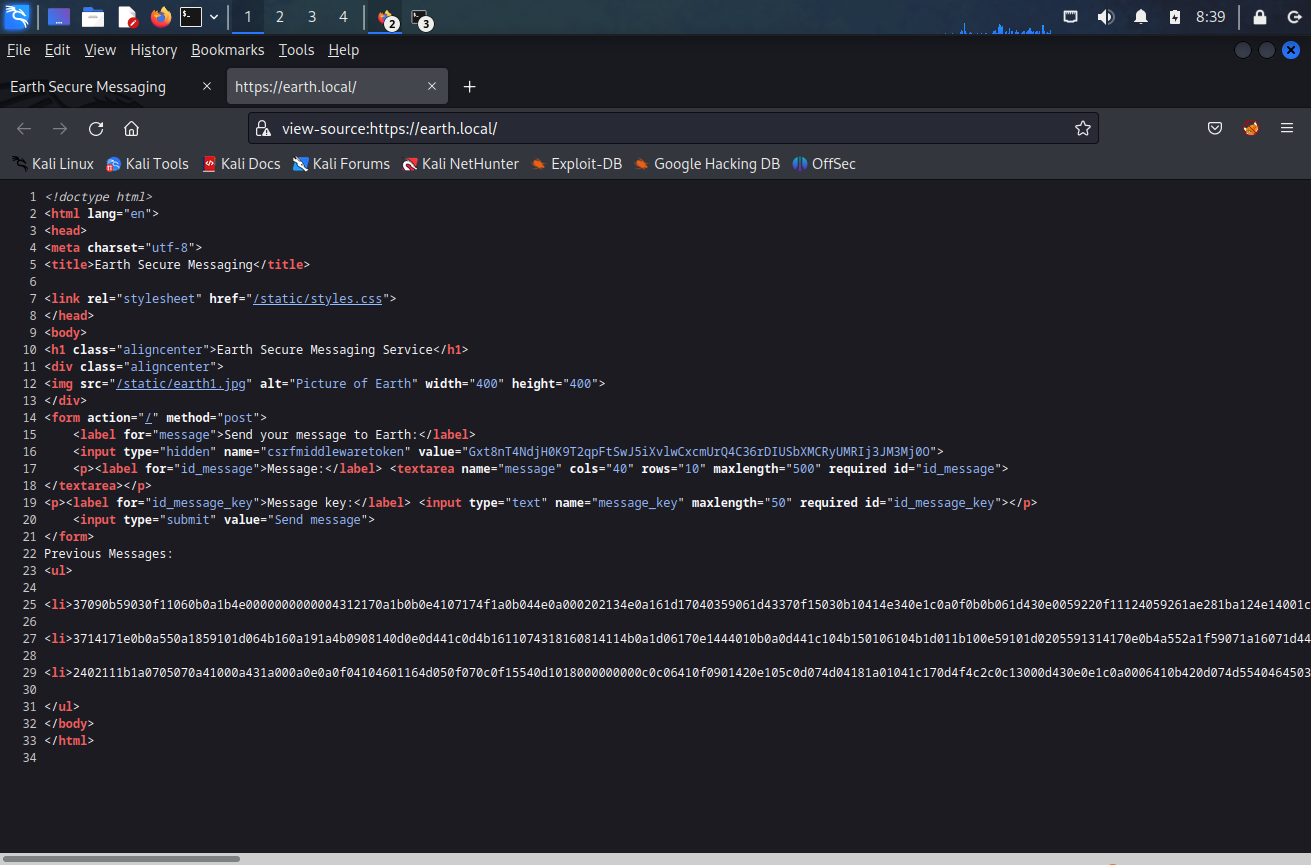Open the OffSec bookmark
The image size is (1311, 865).
[x=824, y=164]
